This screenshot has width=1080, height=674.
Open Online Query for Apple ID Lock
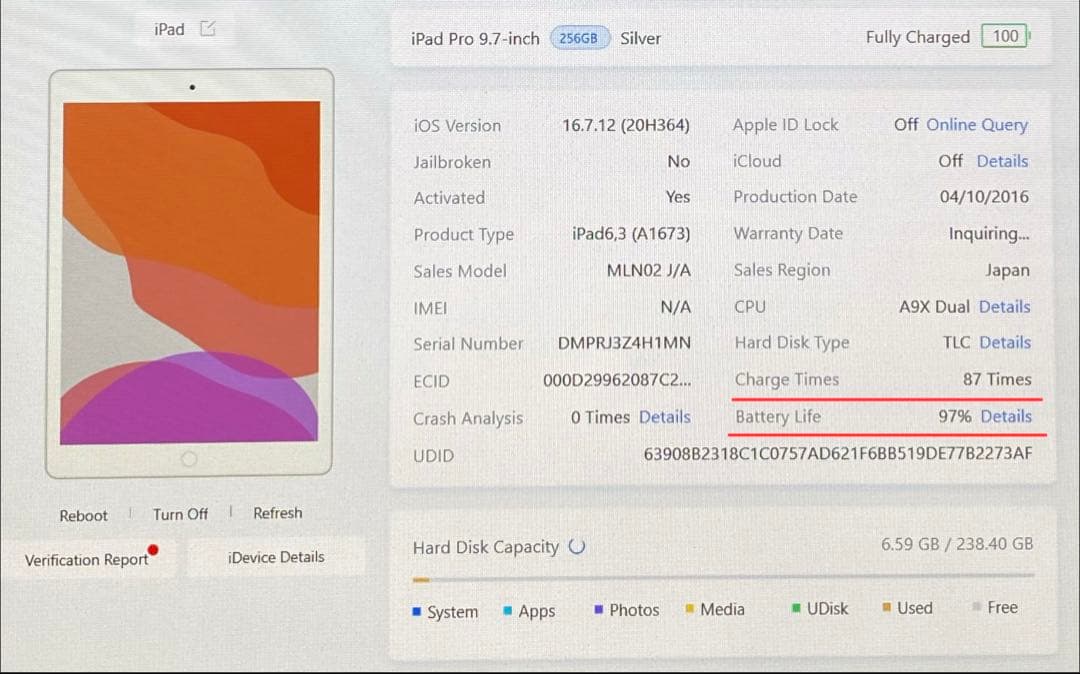[x=977, y=124]
